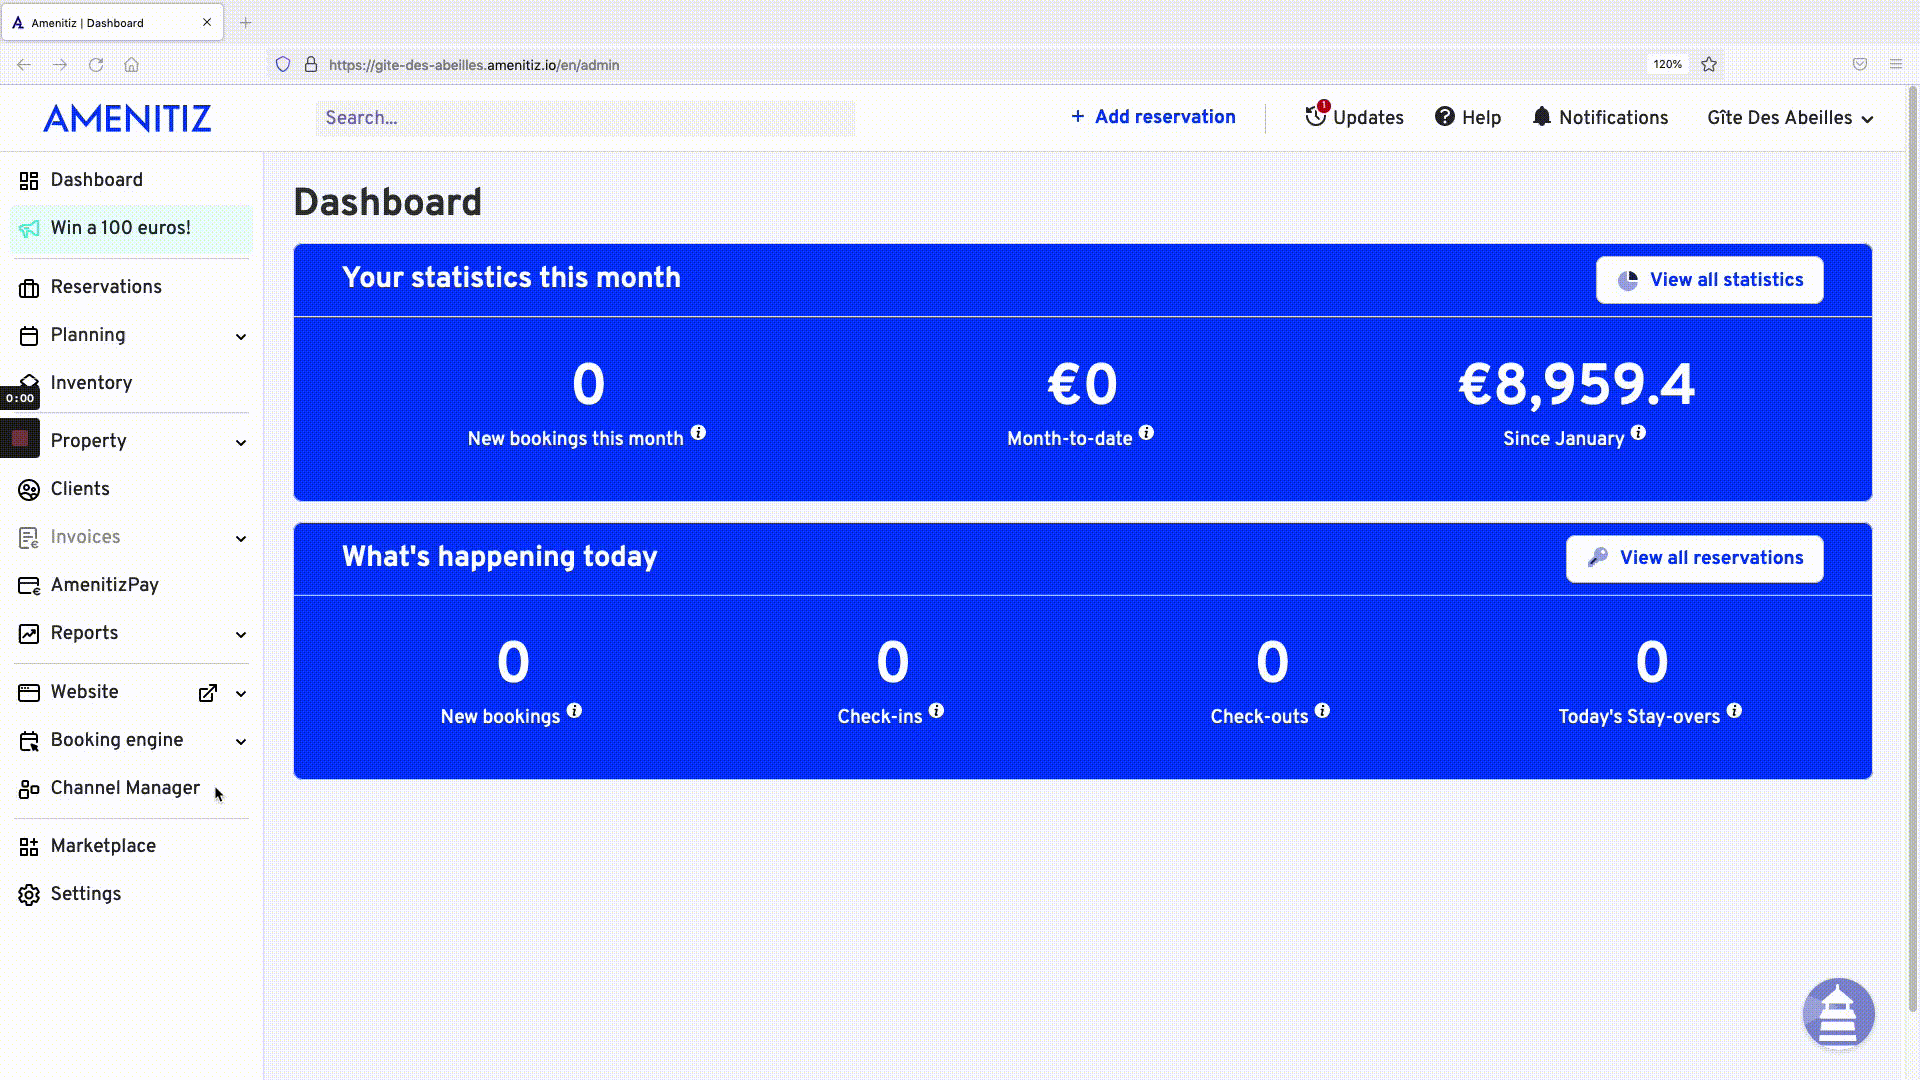Image resolution: width=1920 pixels, height=1080 pixels.
Task: Click the browser home icon
Action: [x=131, y=65]
